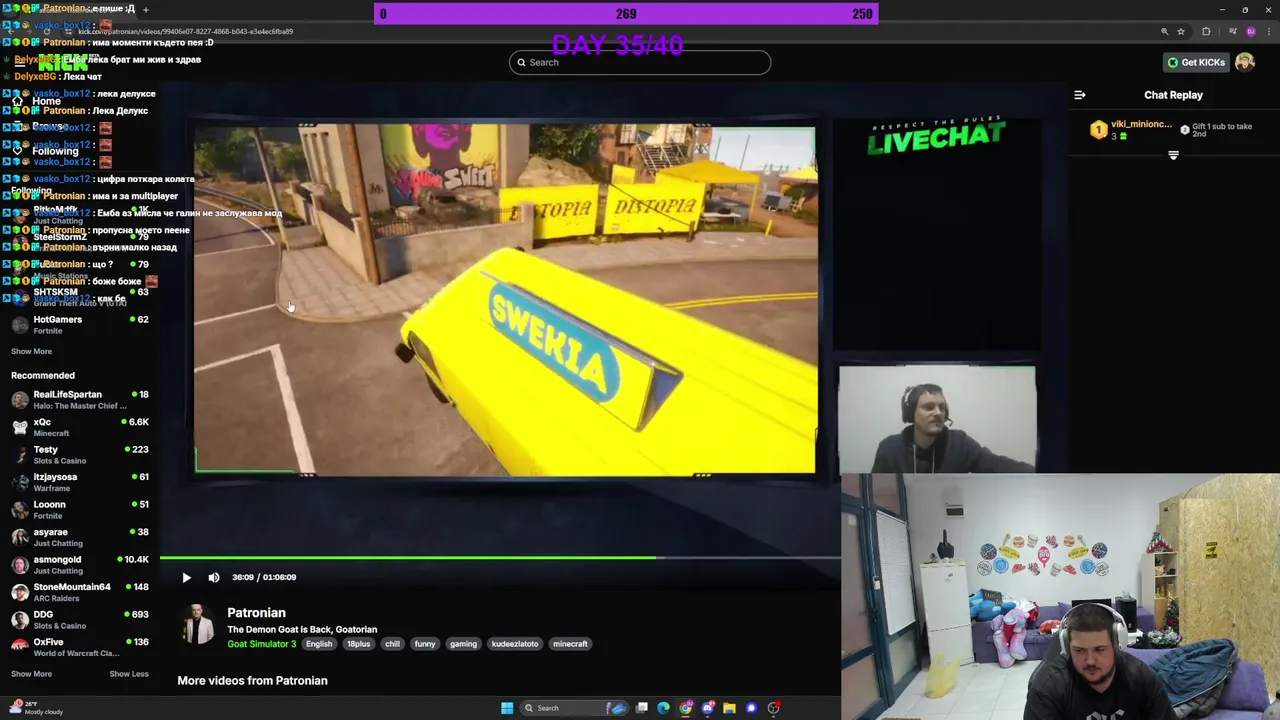This screenshot has height=720, width=1280.
Task: Zoom using browser magnifier icon
Action: point(1165,32)
